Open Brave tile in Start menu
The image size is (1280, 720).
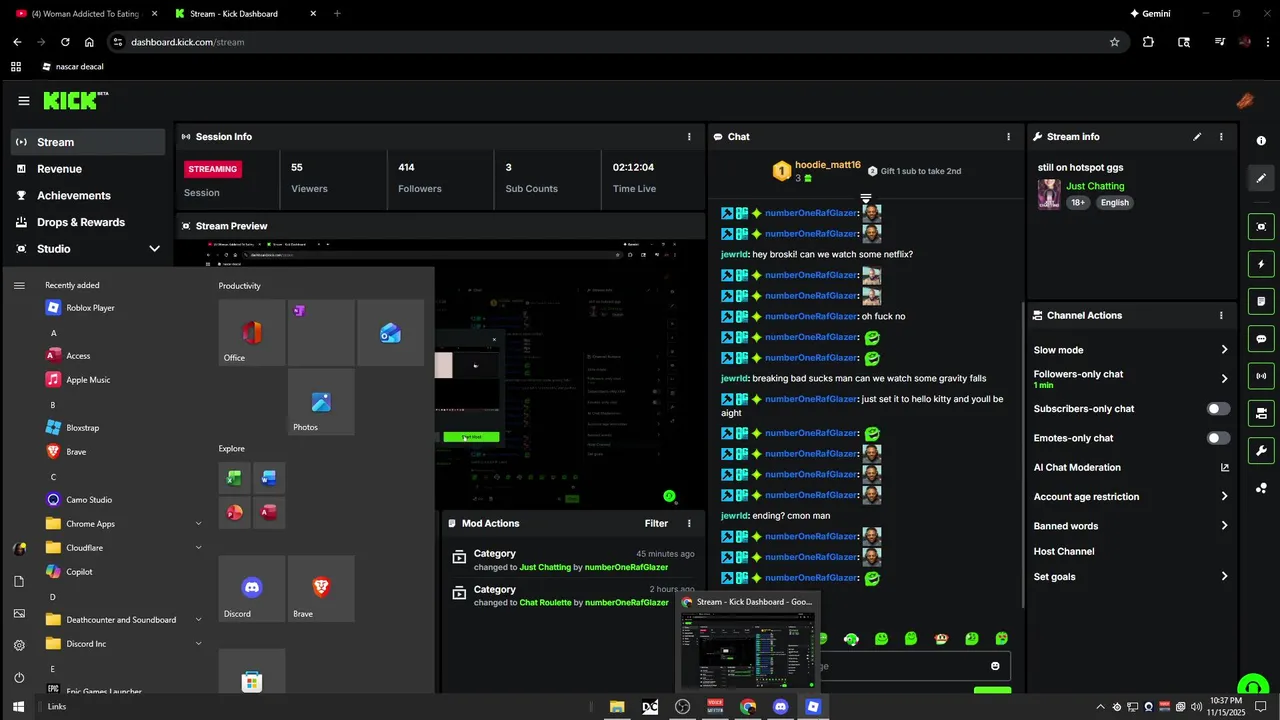pyautogui.click(x=321, y=589)
